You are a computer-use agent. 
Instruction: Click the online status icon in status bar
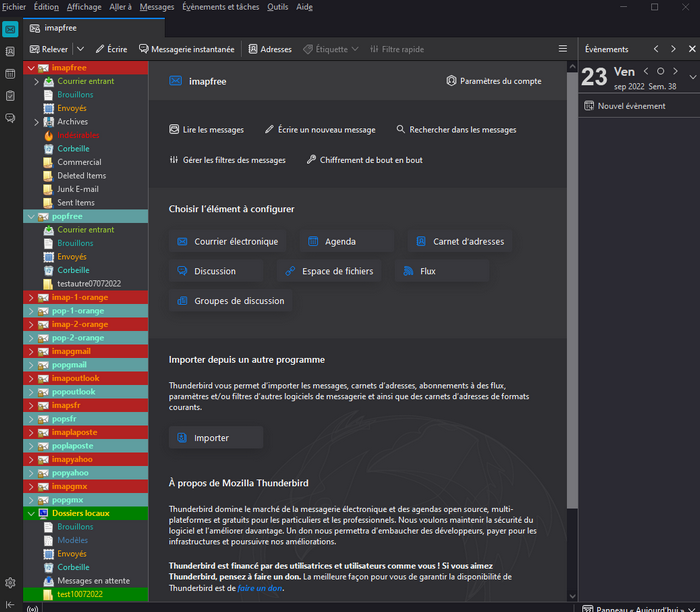(32, 608)
